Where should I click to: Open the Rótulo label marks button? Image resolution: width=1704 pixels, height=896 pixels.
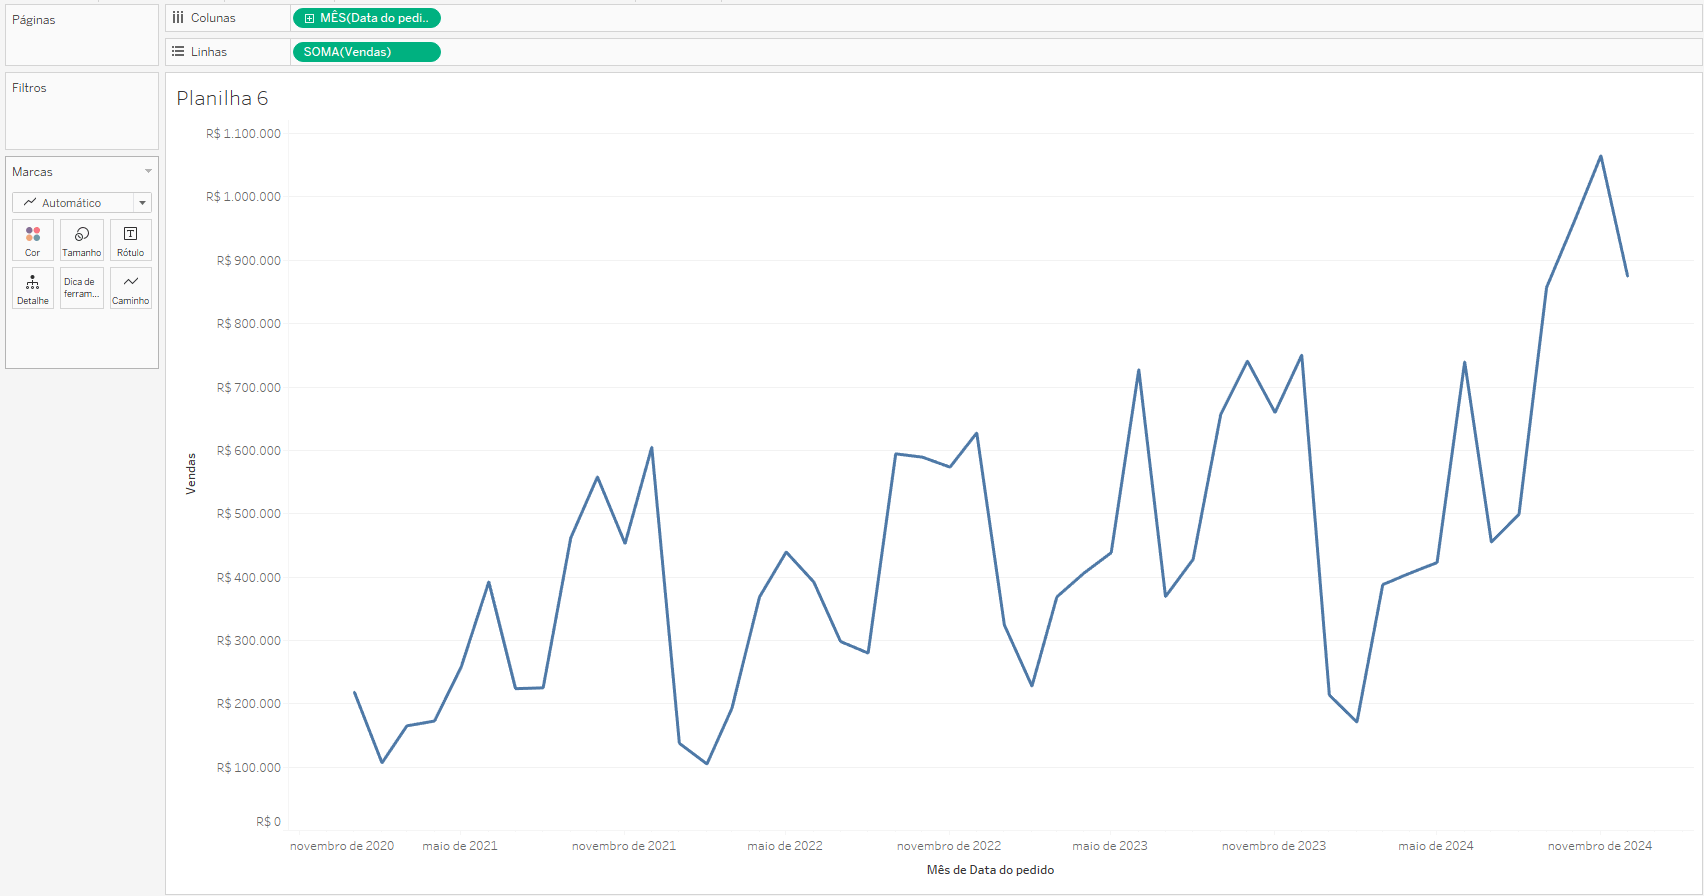(130, 240)
